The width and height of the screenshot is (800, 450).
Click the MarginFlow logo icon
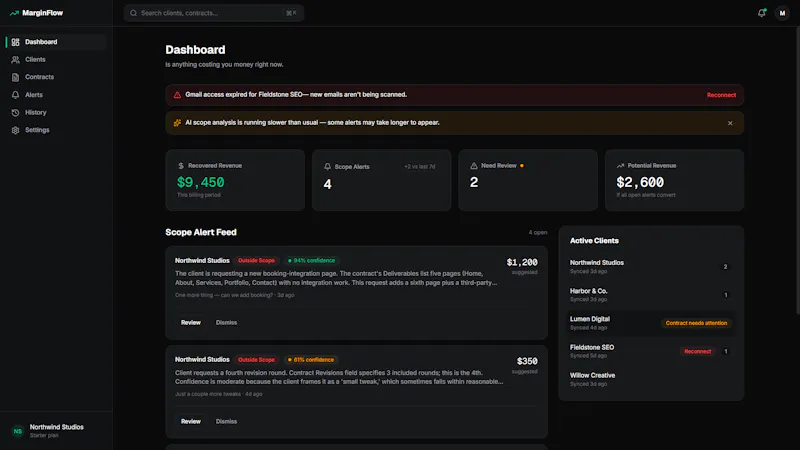pyautogui.click(x=14, y=13)
